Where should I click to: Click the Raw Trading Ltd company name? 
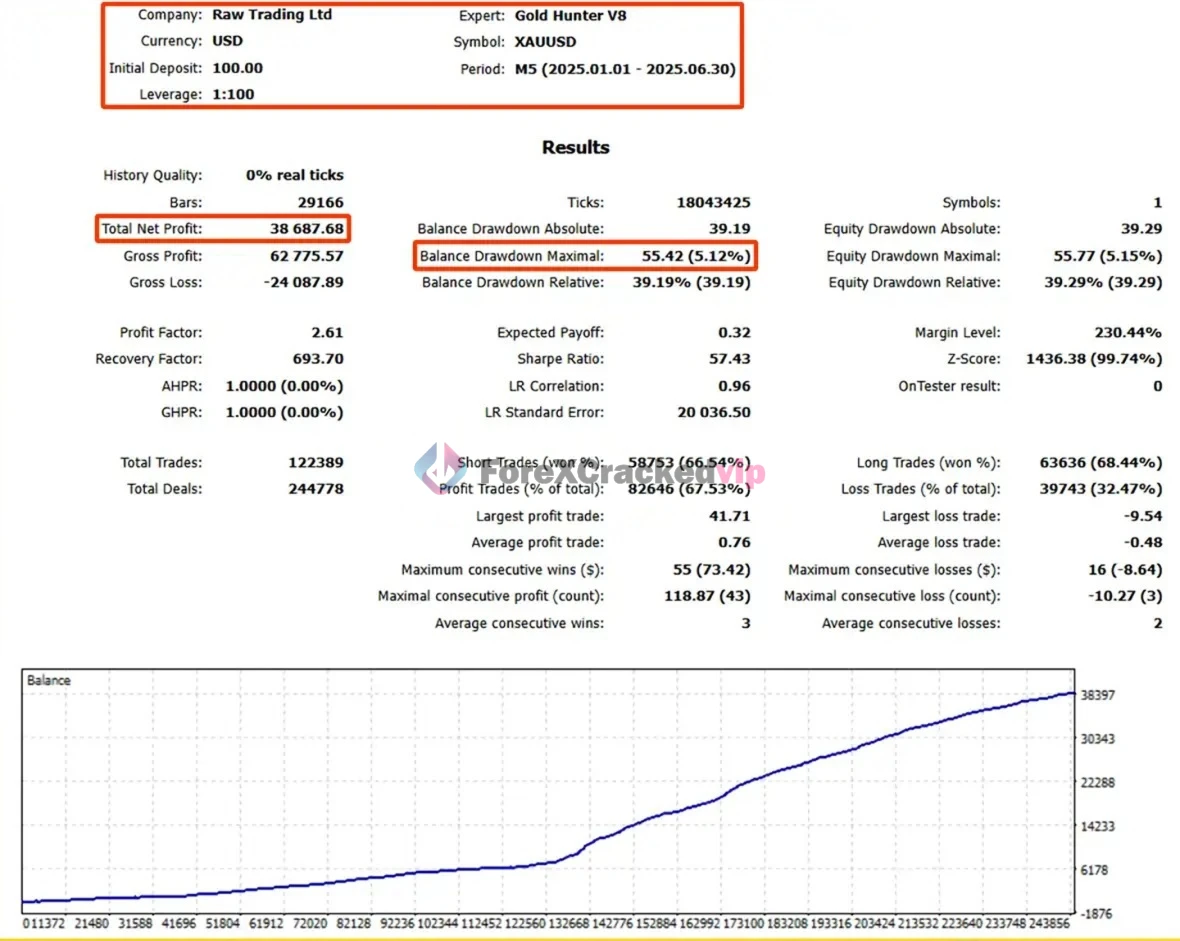[272, 15]
